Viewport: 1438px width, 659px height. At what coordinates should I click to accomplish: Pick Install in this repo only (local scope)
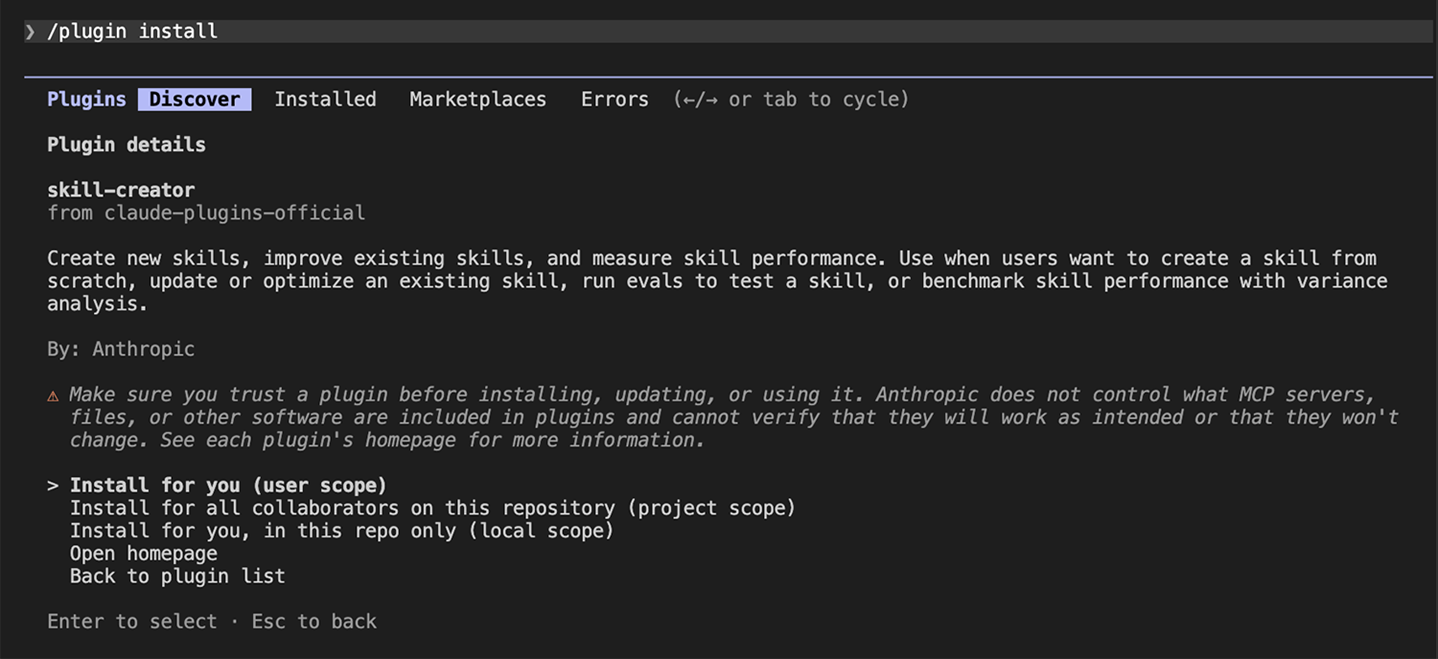pyautogui.click(x=341, y=531)
